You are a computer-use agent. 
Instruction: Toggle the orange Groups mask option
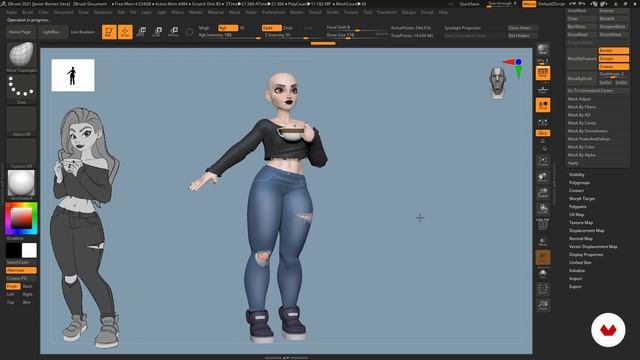click(x=613, y=59)
